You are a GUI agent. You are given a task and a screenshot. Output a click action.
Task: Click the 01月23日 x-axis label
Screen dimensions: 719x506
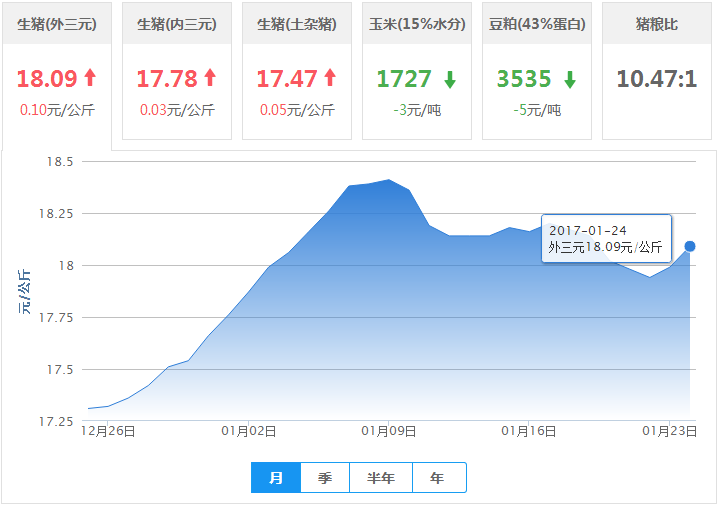click(x=669, y=431)
